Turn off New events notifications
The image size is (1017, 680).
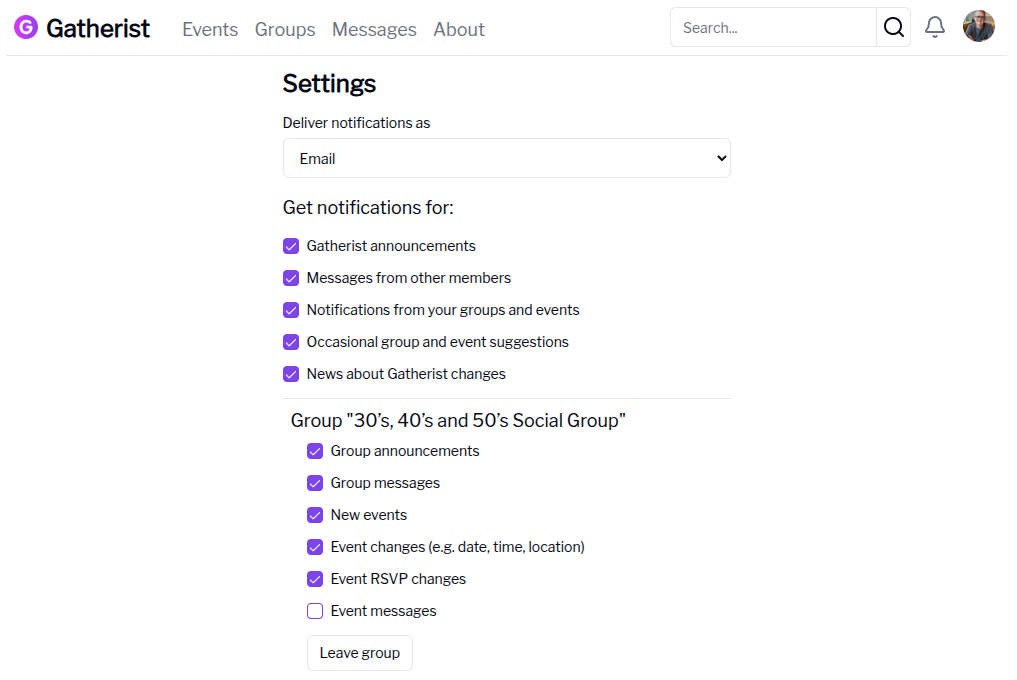tap(315, 514)
